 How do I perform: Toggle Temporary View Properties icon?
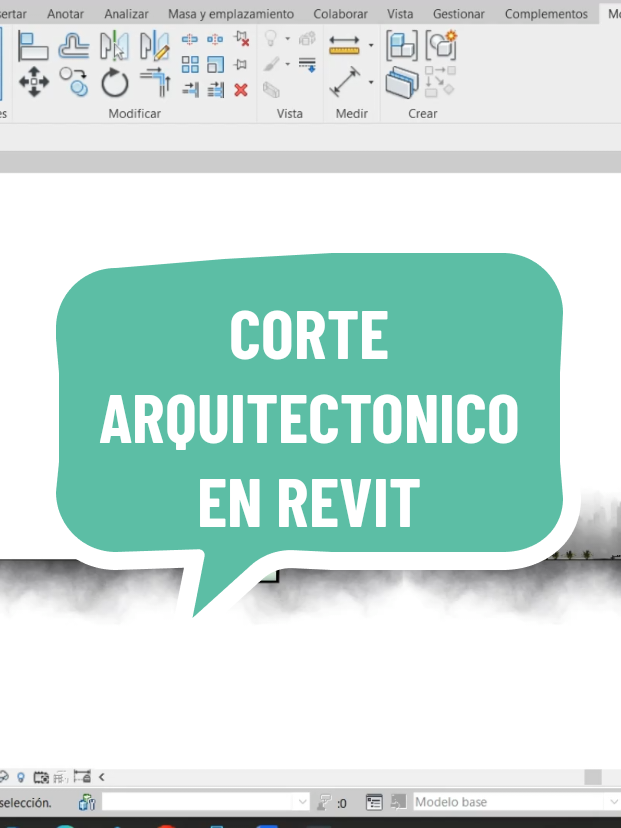pos(41,777)
